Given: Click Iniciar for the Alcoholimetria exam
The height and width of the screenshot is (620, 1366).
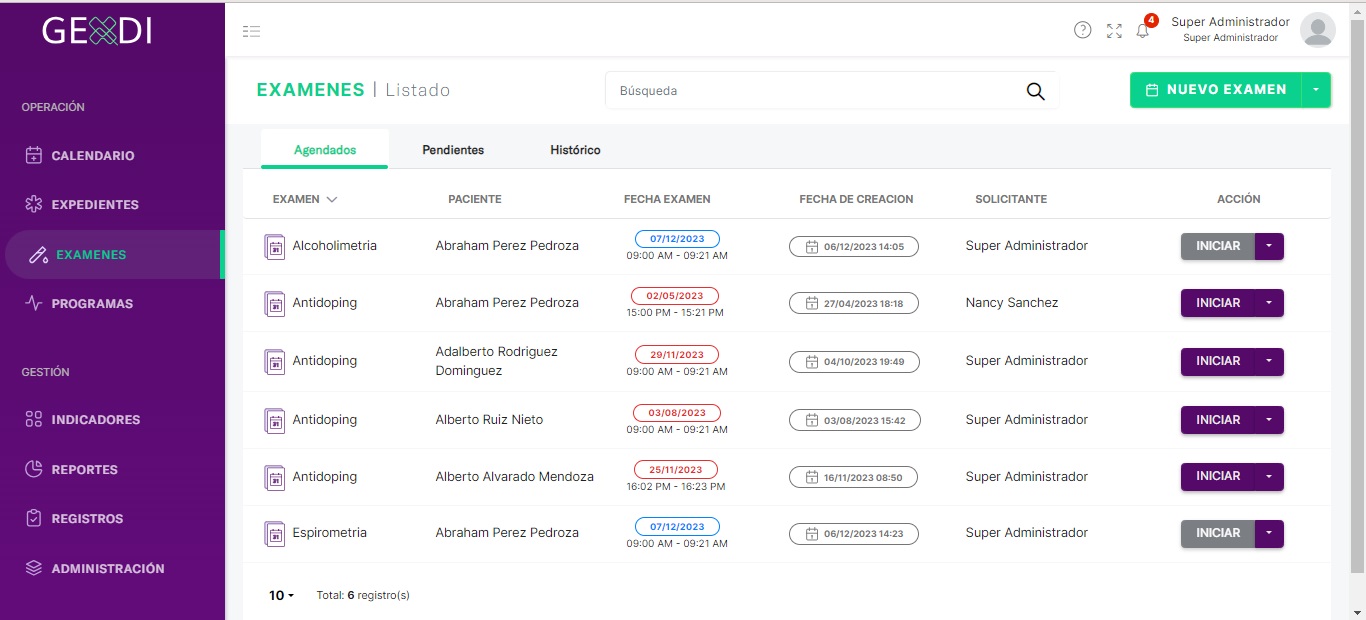Looking at the screenshot, I should [x=1218, y=246].
